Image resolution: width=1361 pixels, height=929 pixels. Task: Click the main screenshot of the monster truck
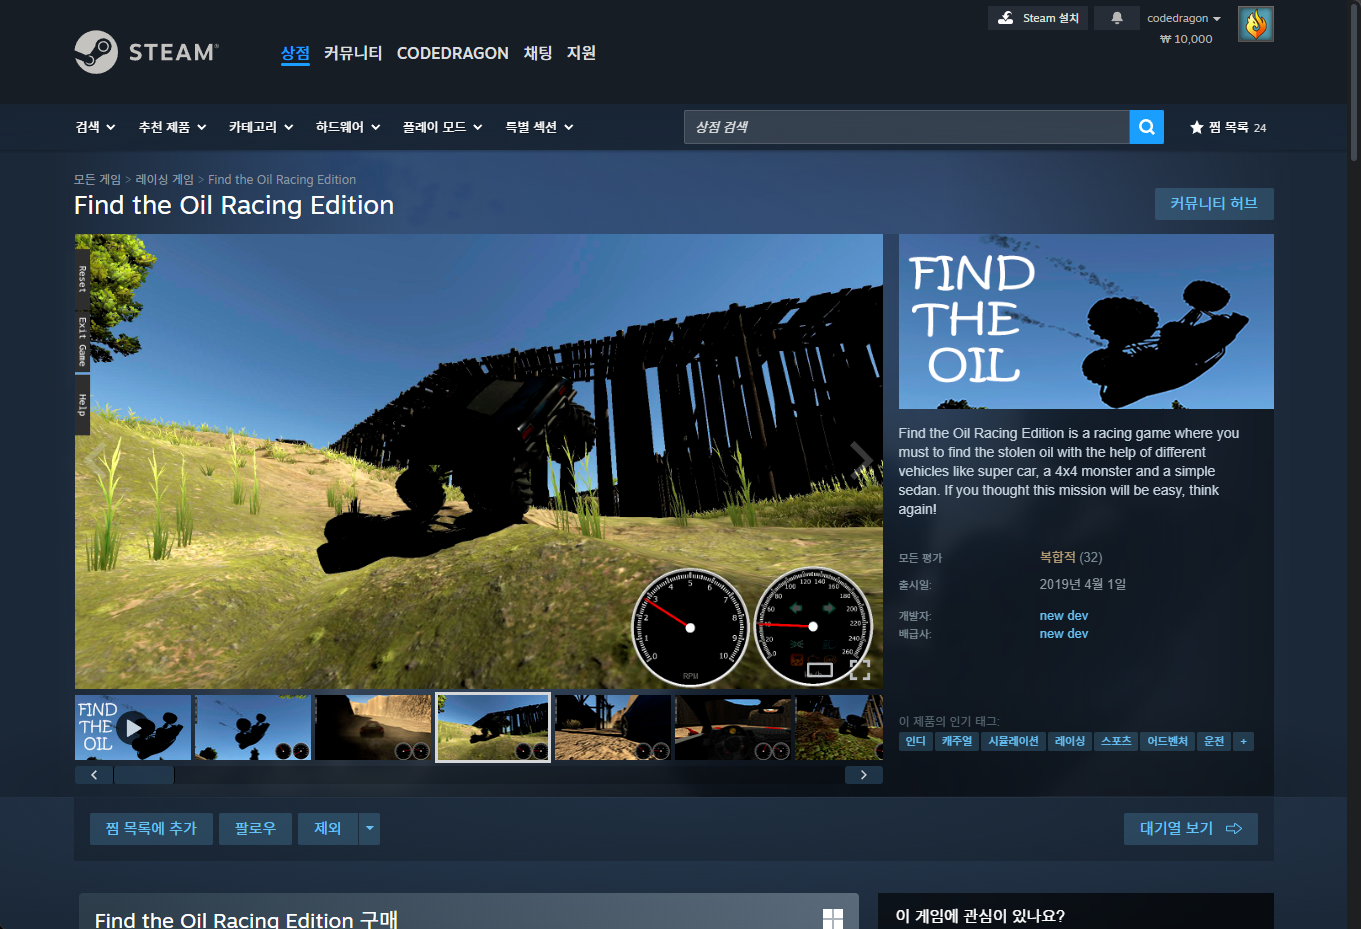coord(479,461)
